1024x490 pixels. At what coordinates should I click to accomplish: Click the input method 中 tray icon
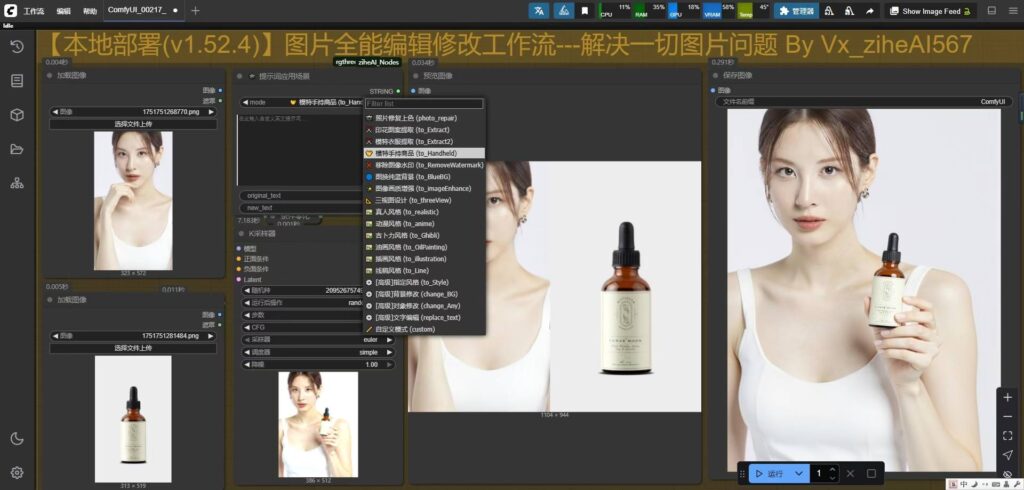[965, 484]
